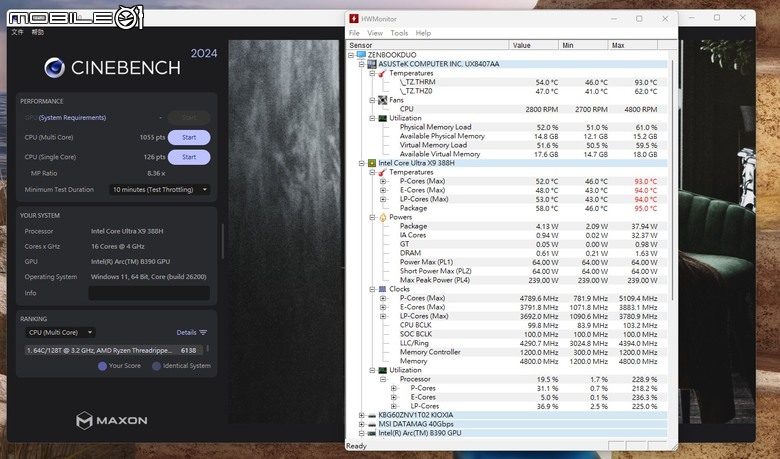Collapse the Intel Core Ultra X9 388H node
The width and height of the screenshot is (780, 459).
point(362,163)
